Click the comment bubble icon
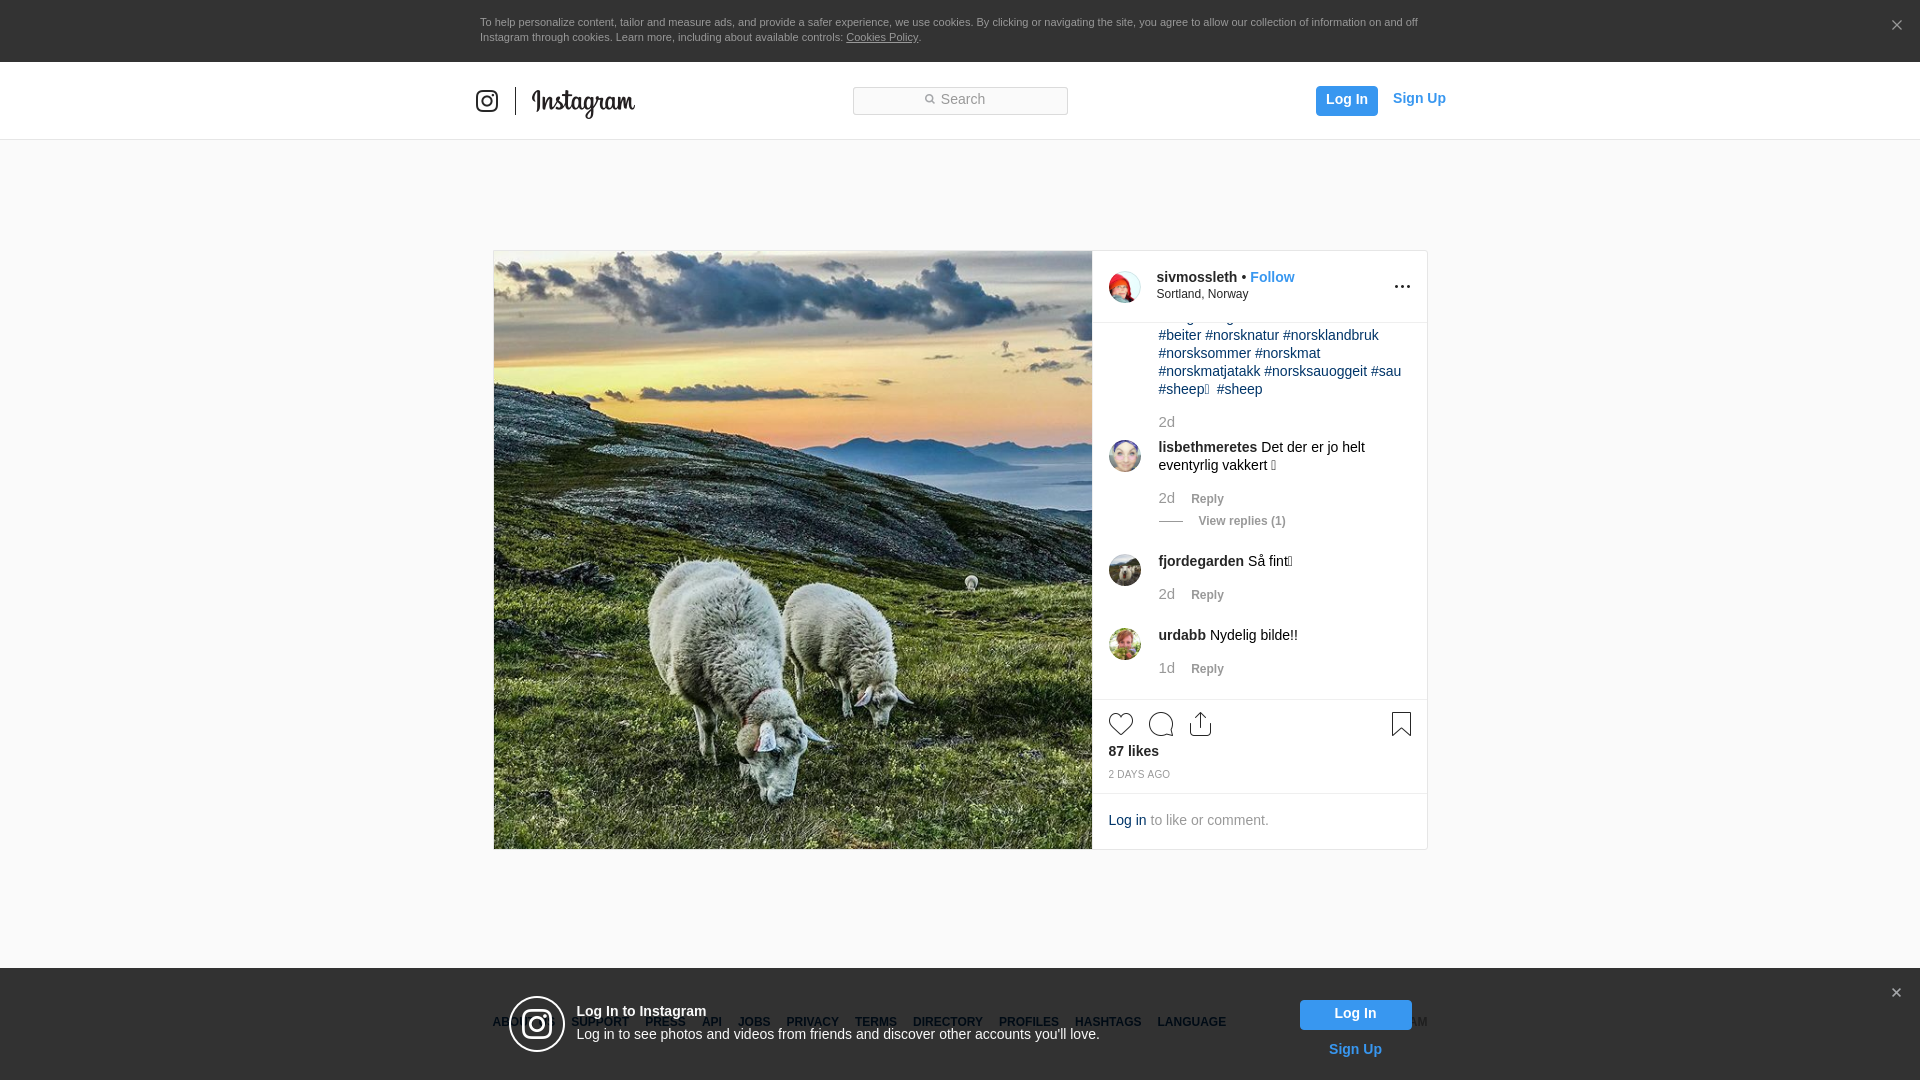The width and height of the screenshot is (1920, 1080). [1161, 724]
